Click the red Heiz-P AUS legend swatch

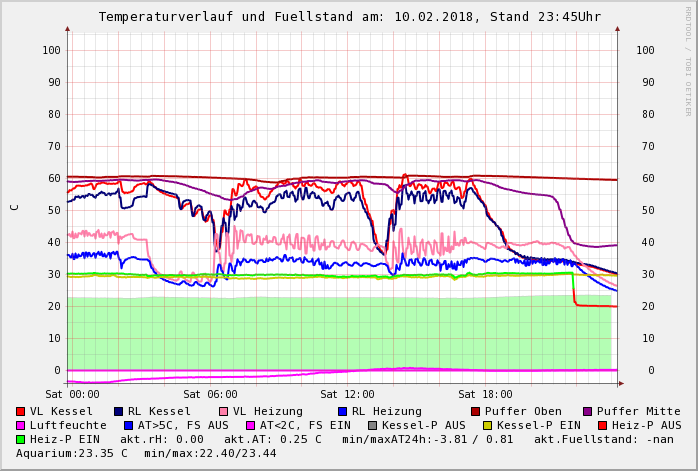(x=602, y=425)
